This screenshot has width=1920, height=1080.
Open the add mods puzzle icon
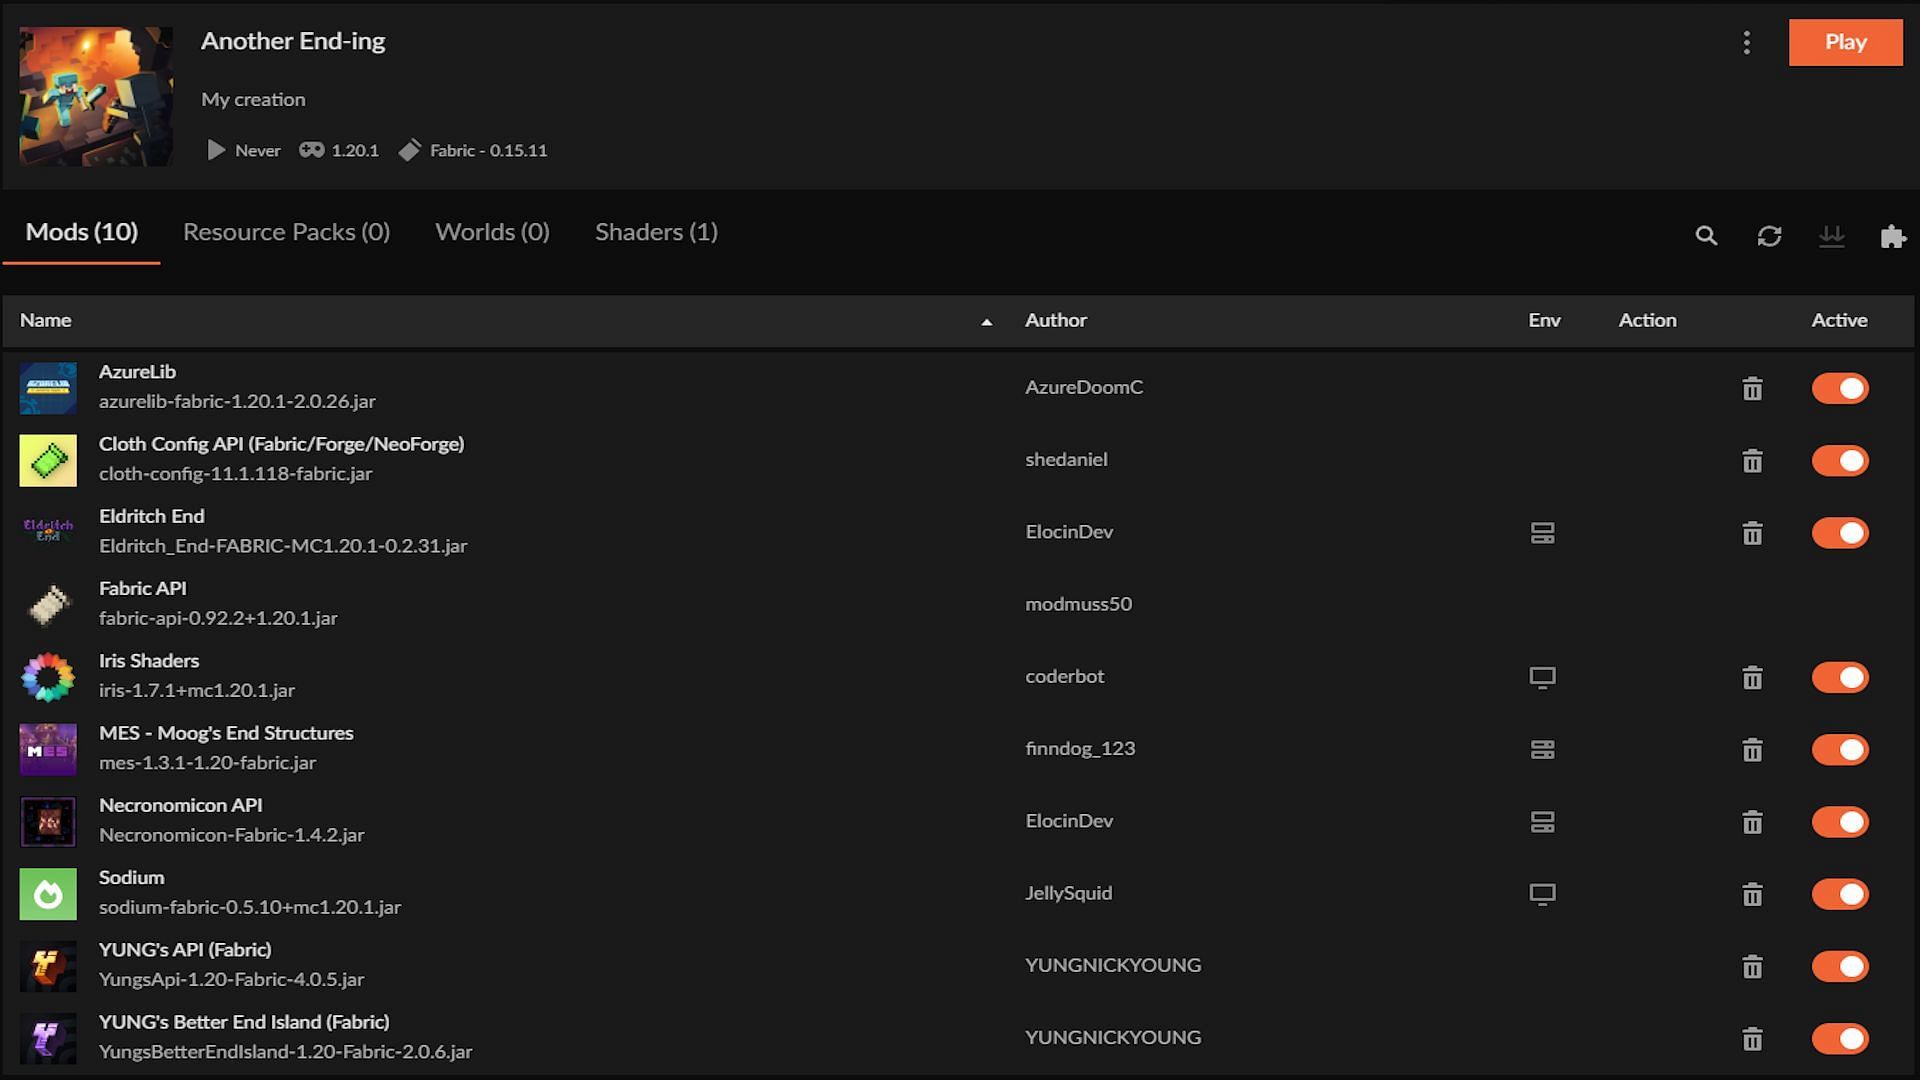tap(1893, 236)
